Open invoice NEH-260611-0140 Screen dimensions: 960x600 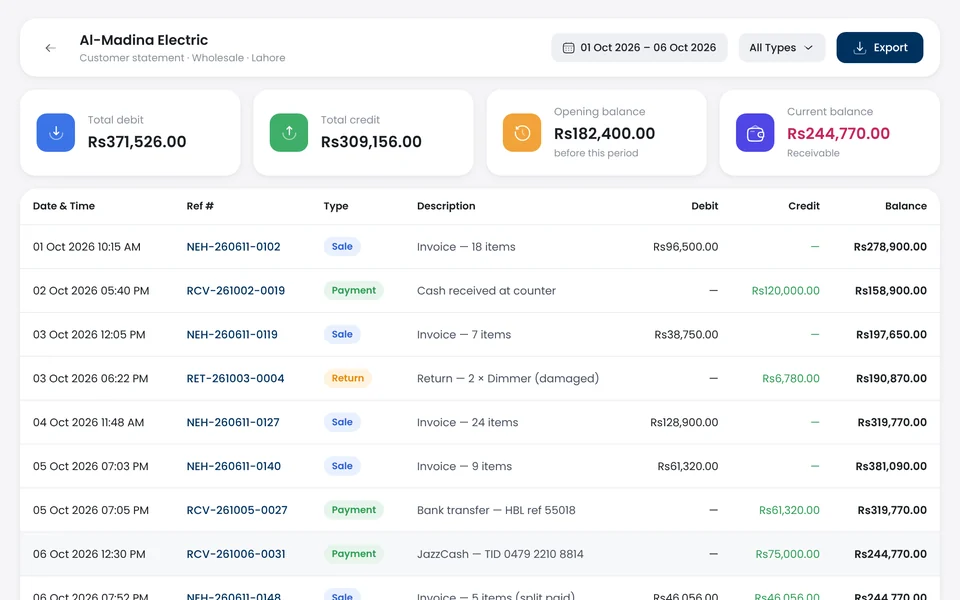pyautogui.click(x=234, y=467)
